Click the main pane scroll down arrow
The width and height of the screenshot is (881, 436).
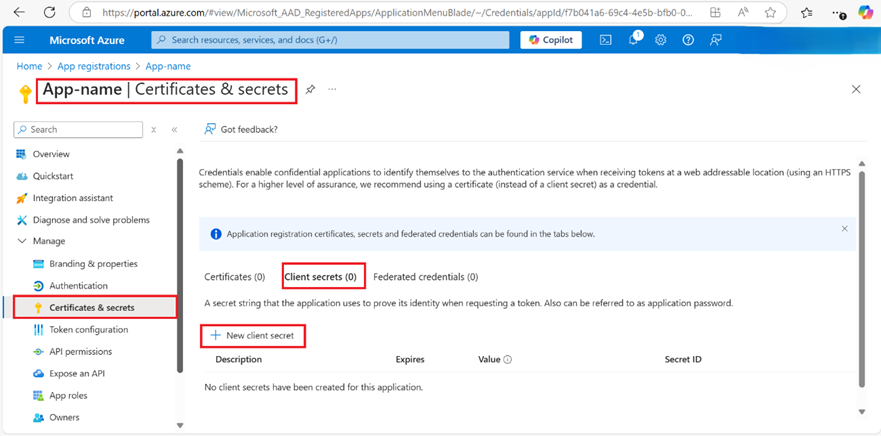point(862,412)
